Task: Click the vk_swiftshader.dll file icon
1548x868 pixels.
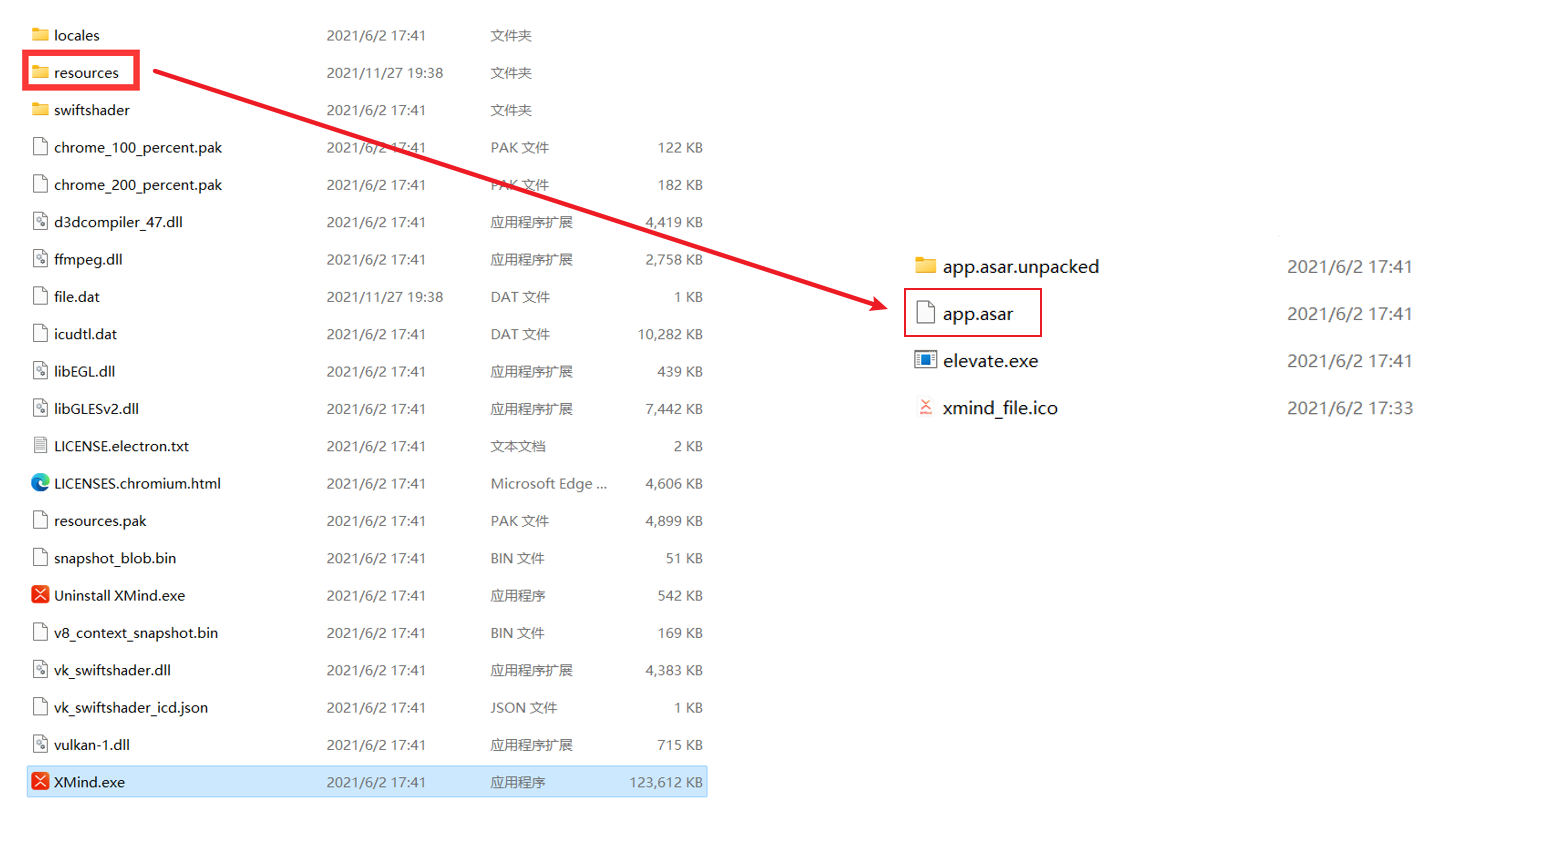Action: click(x=40, y=670)
